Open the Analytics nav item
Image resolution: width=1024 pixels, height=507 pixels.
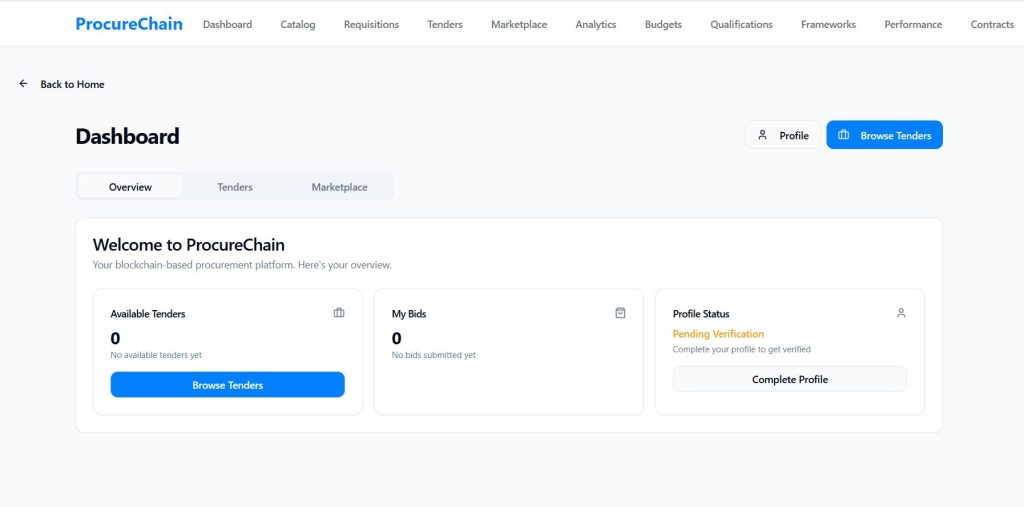596,24
